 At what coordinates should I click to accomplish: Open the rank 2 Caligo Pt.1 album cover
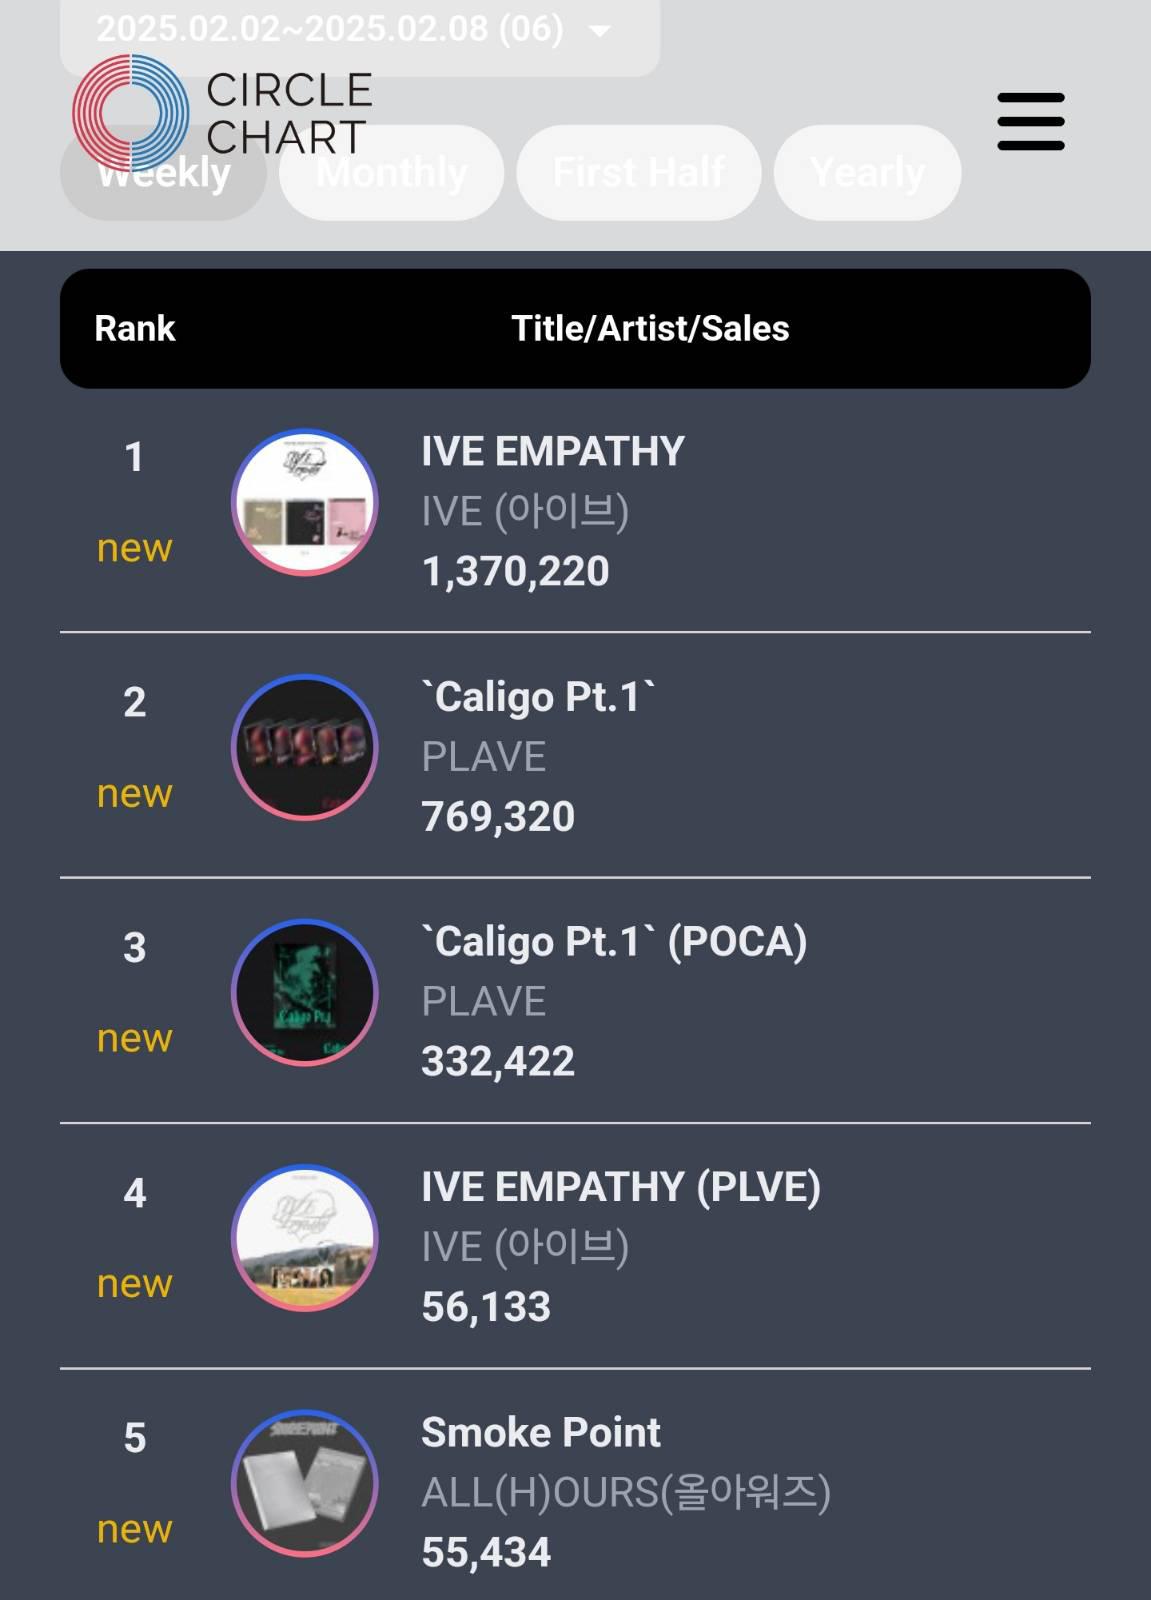pos(305,747)
